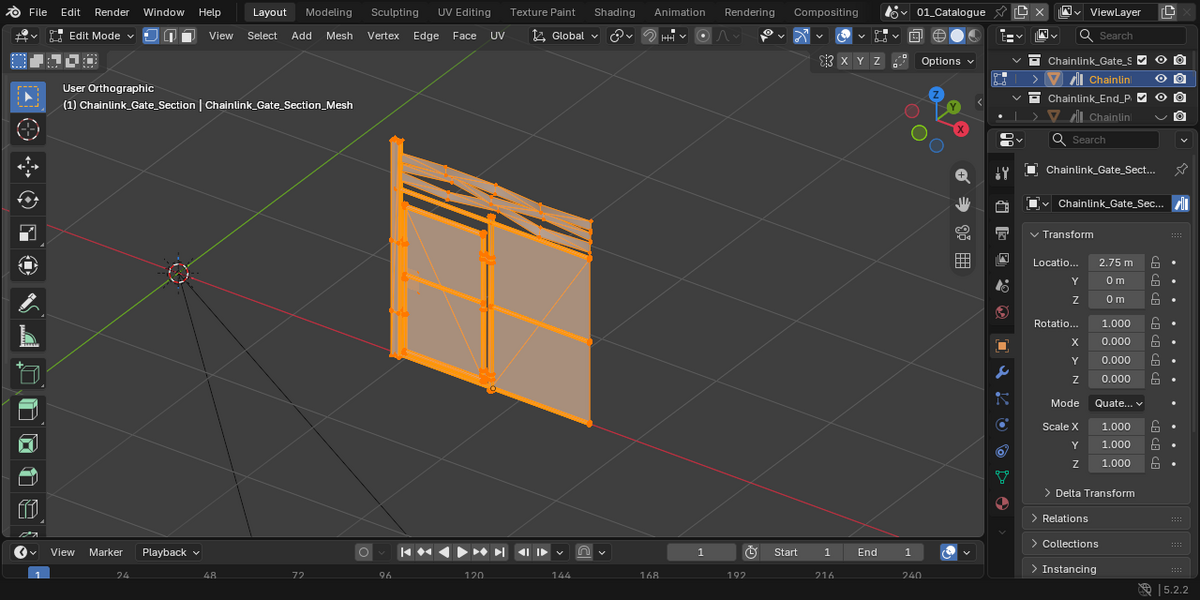Viewport: 1200px width, 600px height.
Task: Open the Playback dropdown
Action: coord(170,552)
